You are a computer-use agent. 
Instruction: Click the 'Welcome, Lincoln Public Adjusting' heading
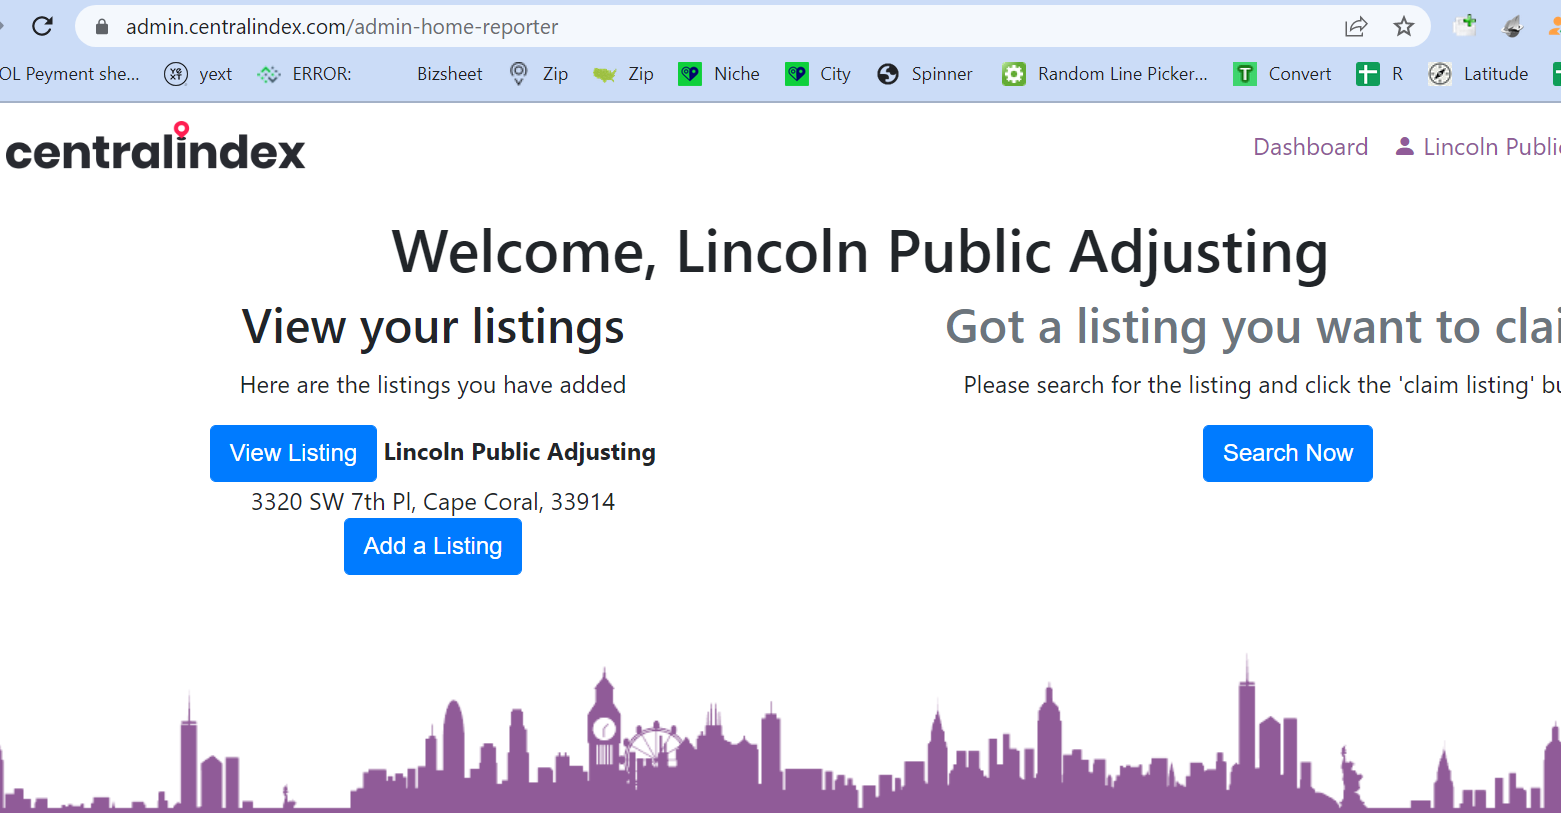[860, 251]
